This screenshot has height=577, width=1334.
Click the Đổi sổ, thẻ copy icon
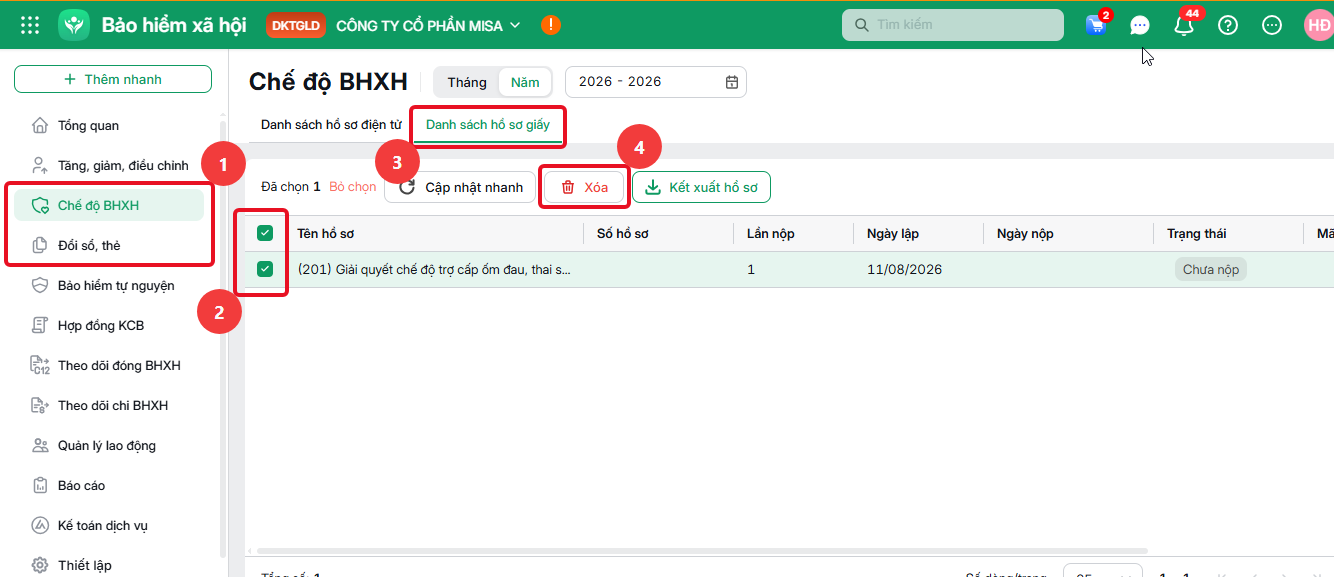[x=40, y=245]
